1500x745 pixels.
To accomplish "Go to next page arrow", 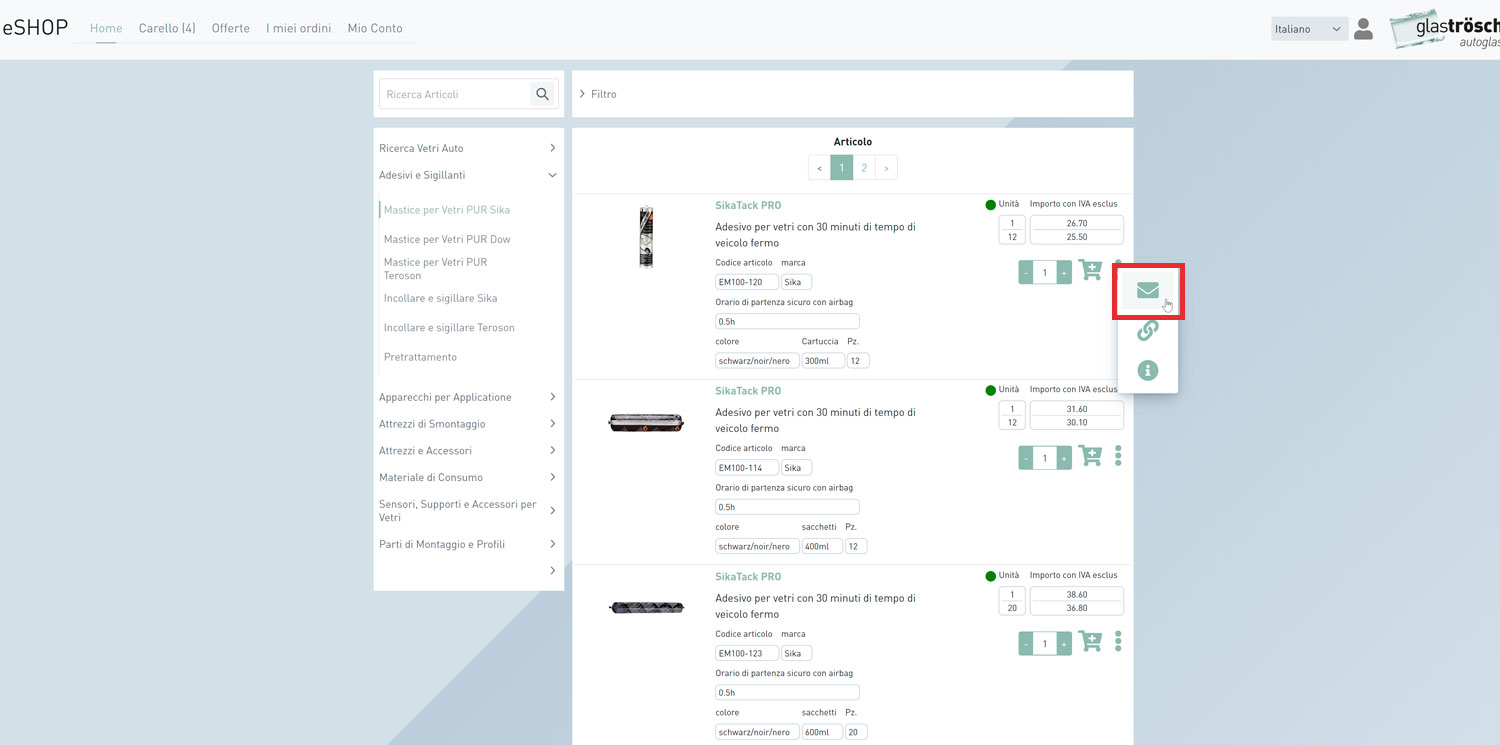I will point(886,168).
